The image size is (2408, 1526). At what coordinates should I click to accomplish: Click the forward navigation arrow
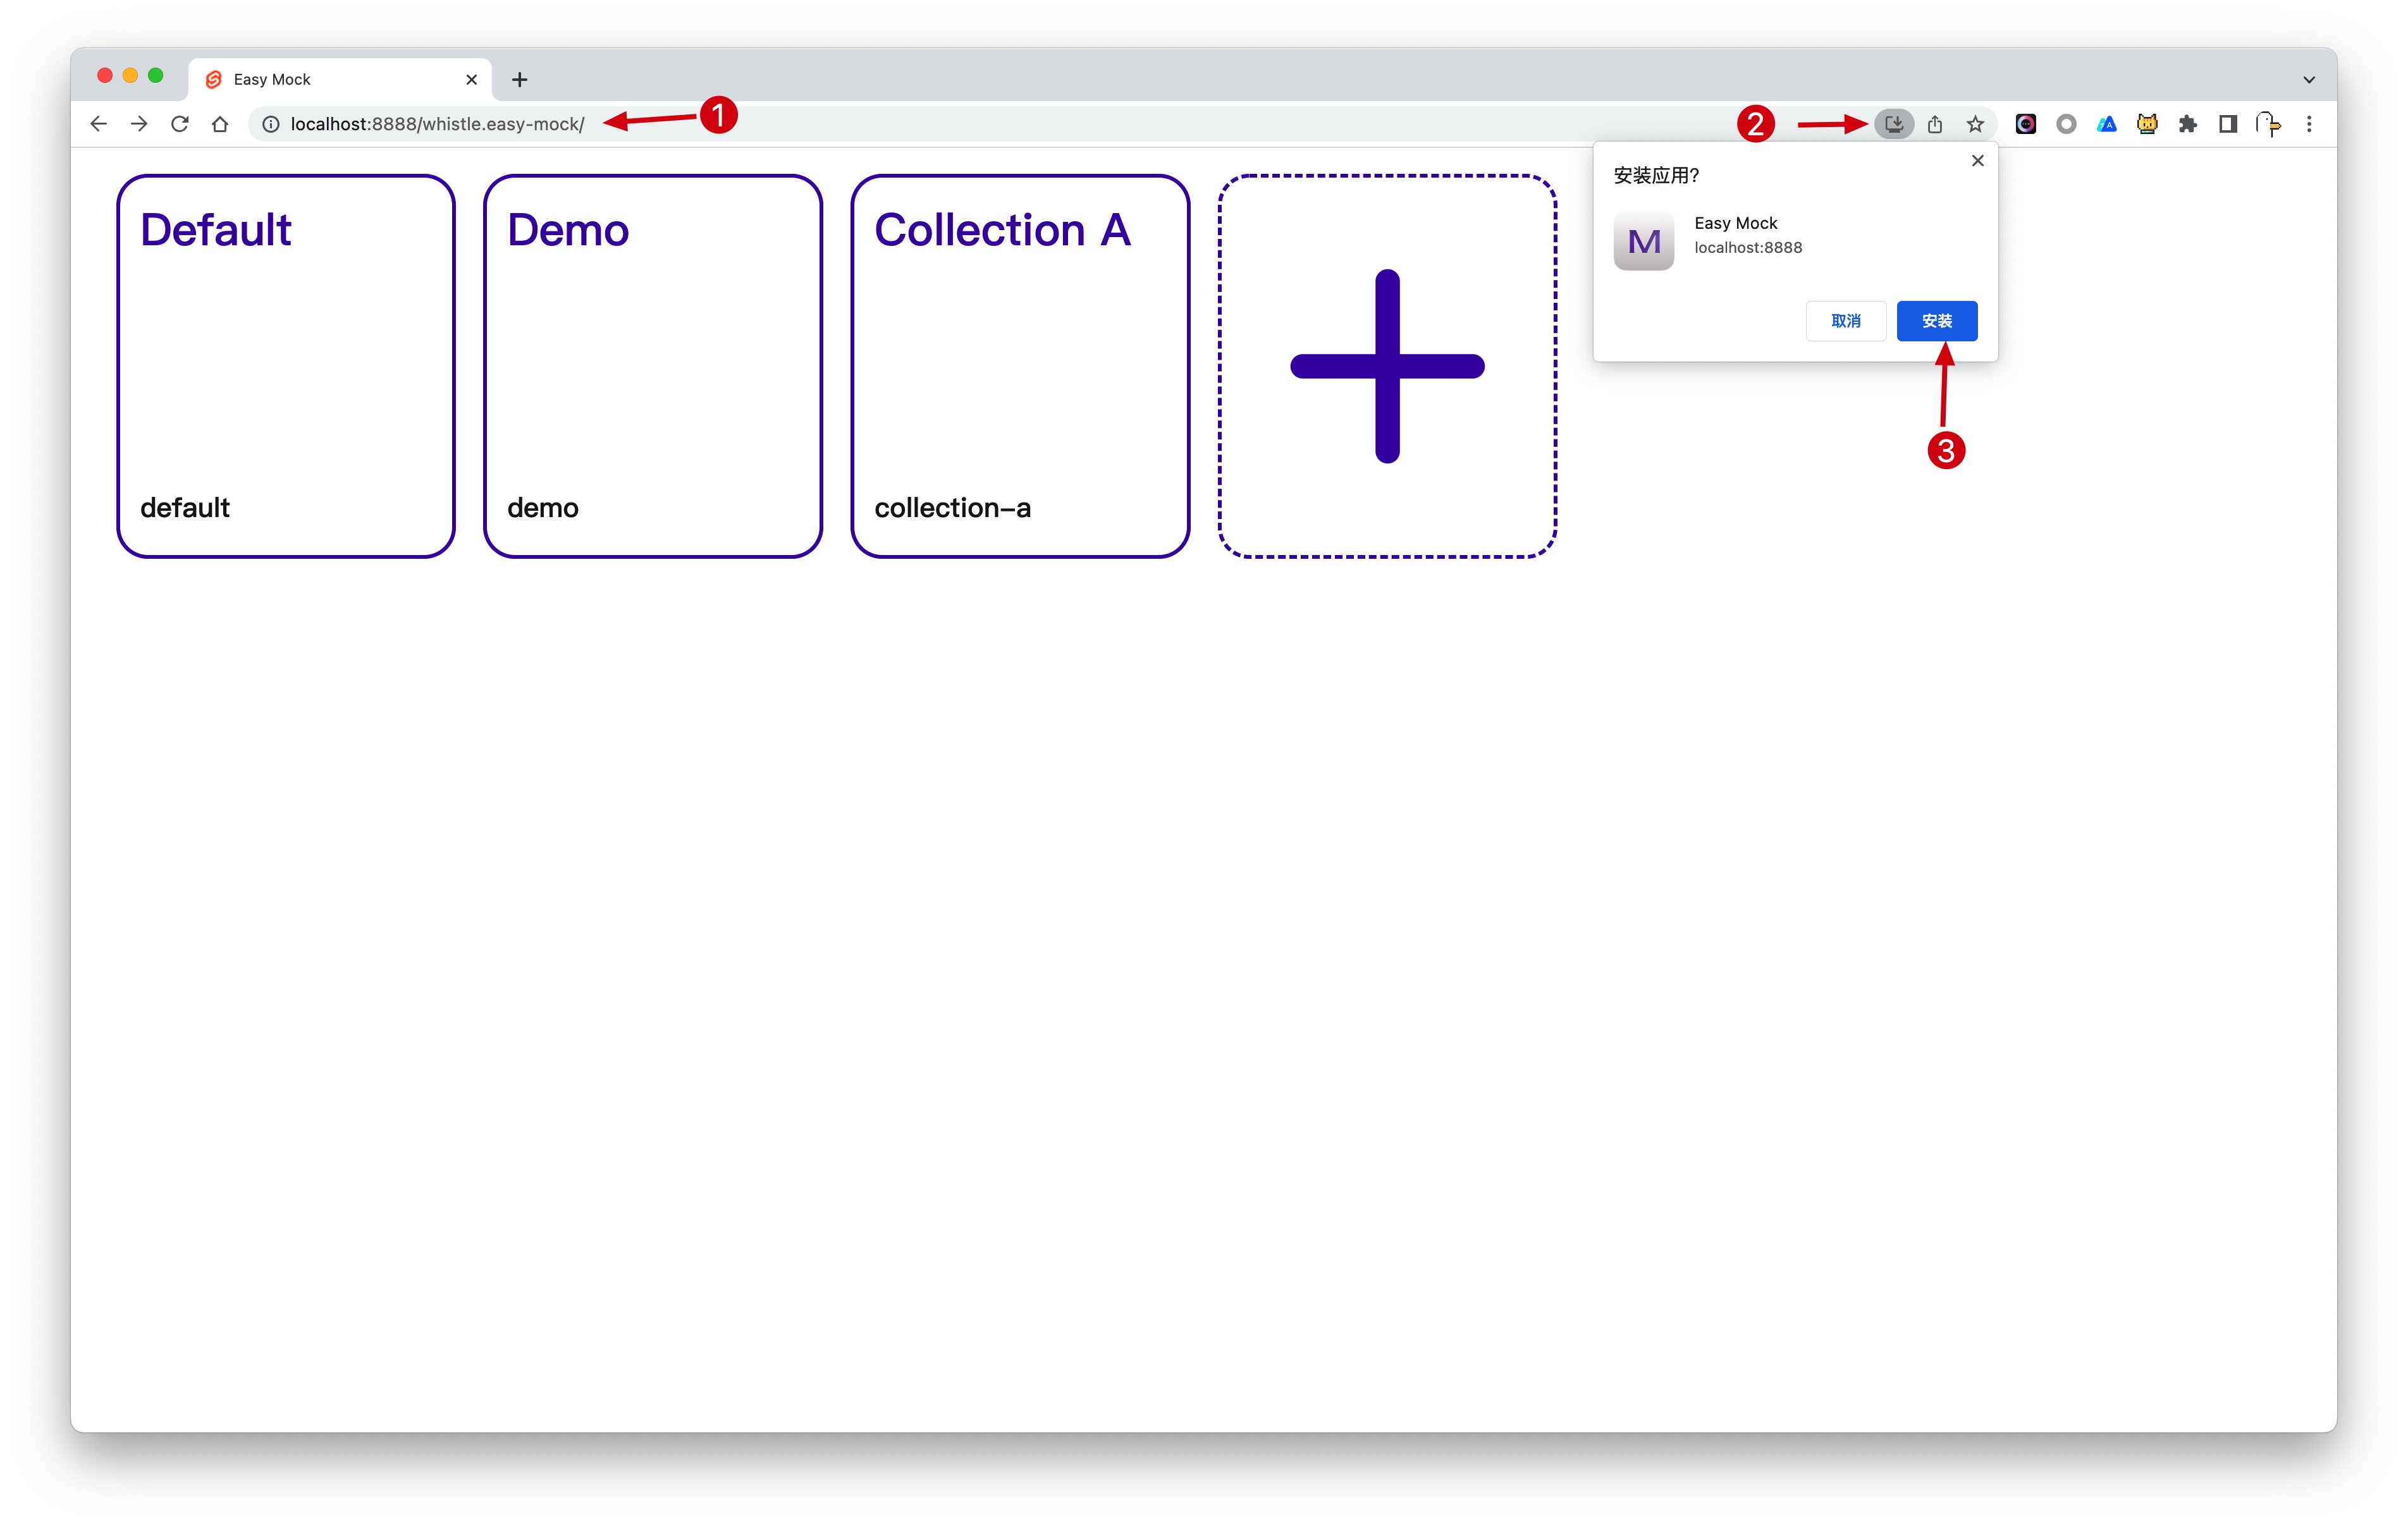[x=139, y=124]
